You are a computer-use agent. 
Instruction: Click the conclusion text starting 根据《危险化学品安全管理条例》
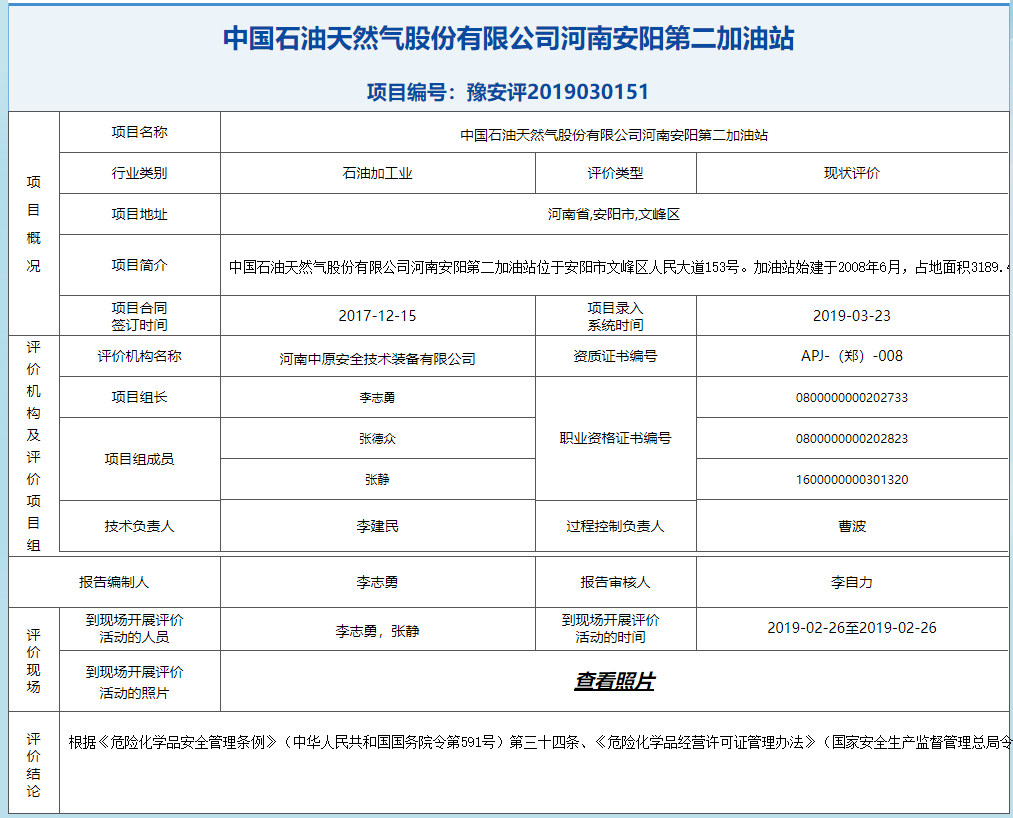tap(539, 742)
